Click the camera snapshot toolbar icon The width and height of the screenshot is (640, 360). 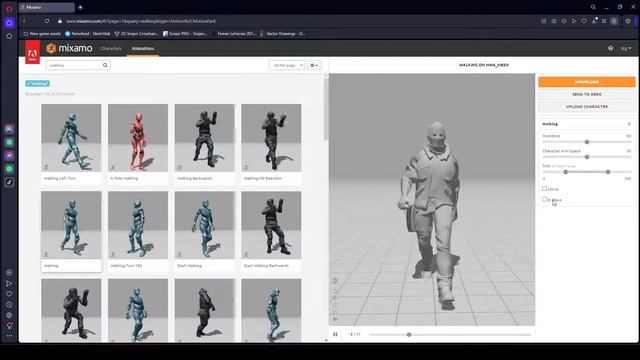[554, 21]
